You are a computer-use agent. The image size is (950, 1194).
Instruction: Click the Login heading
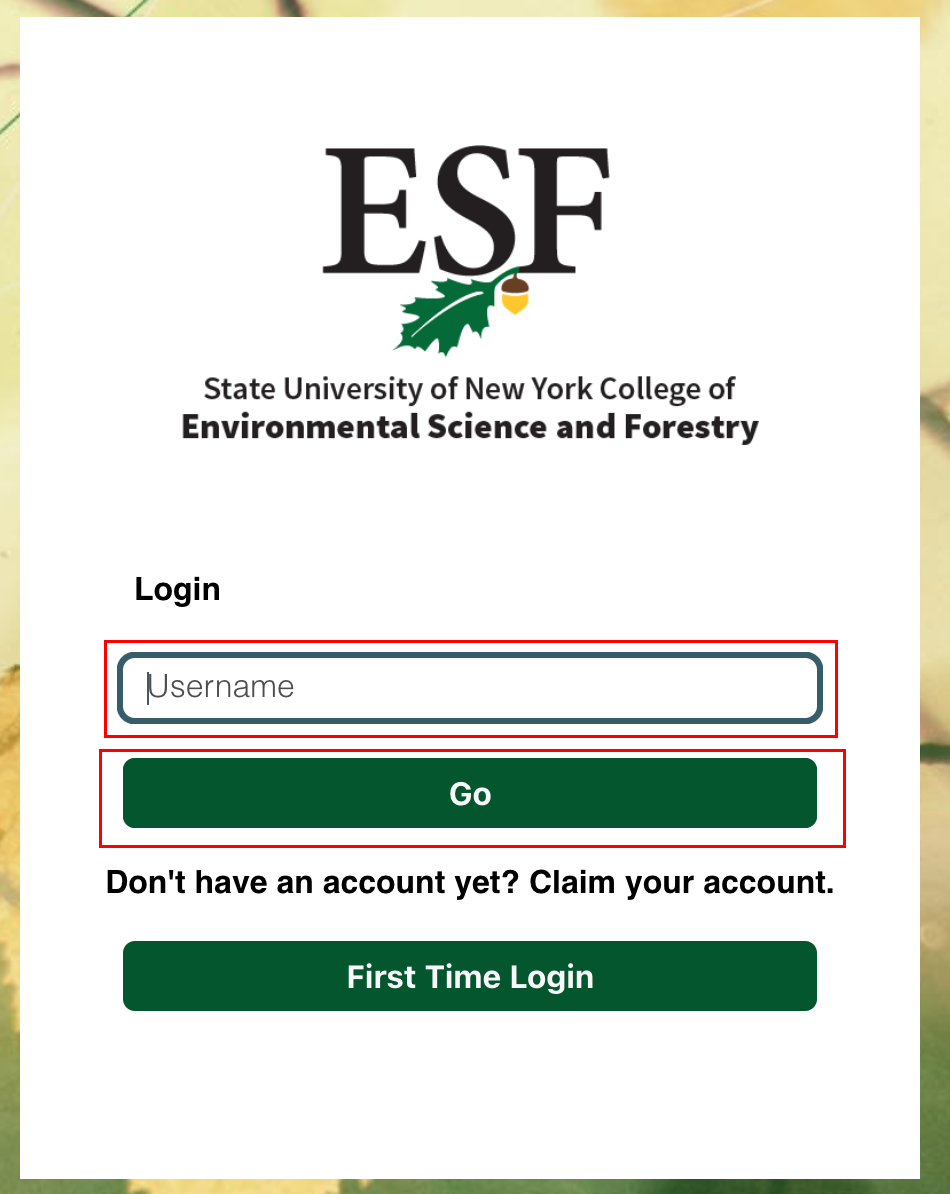(177, 589)
